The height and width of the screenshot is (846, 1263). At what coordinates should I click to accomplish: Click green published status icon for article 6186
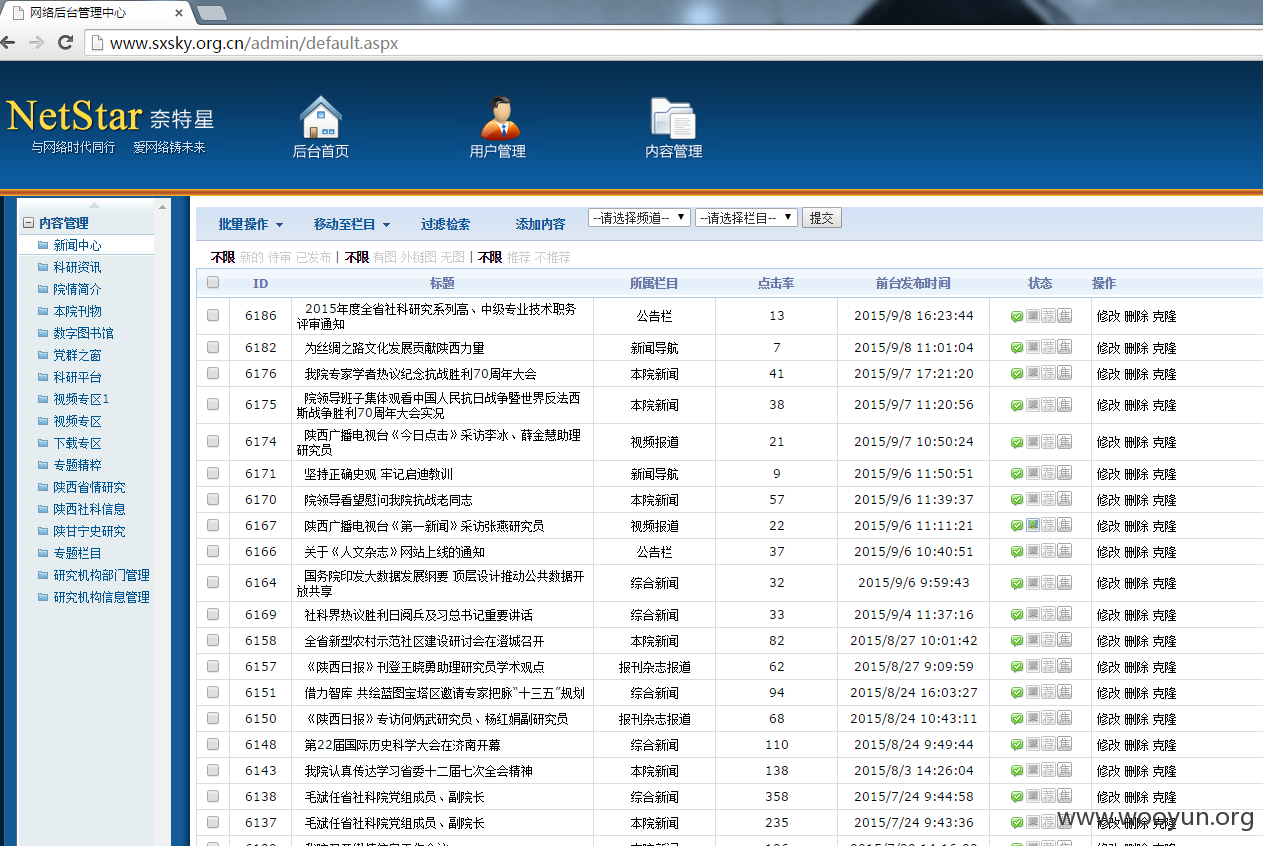click(x=1017, y=316)
